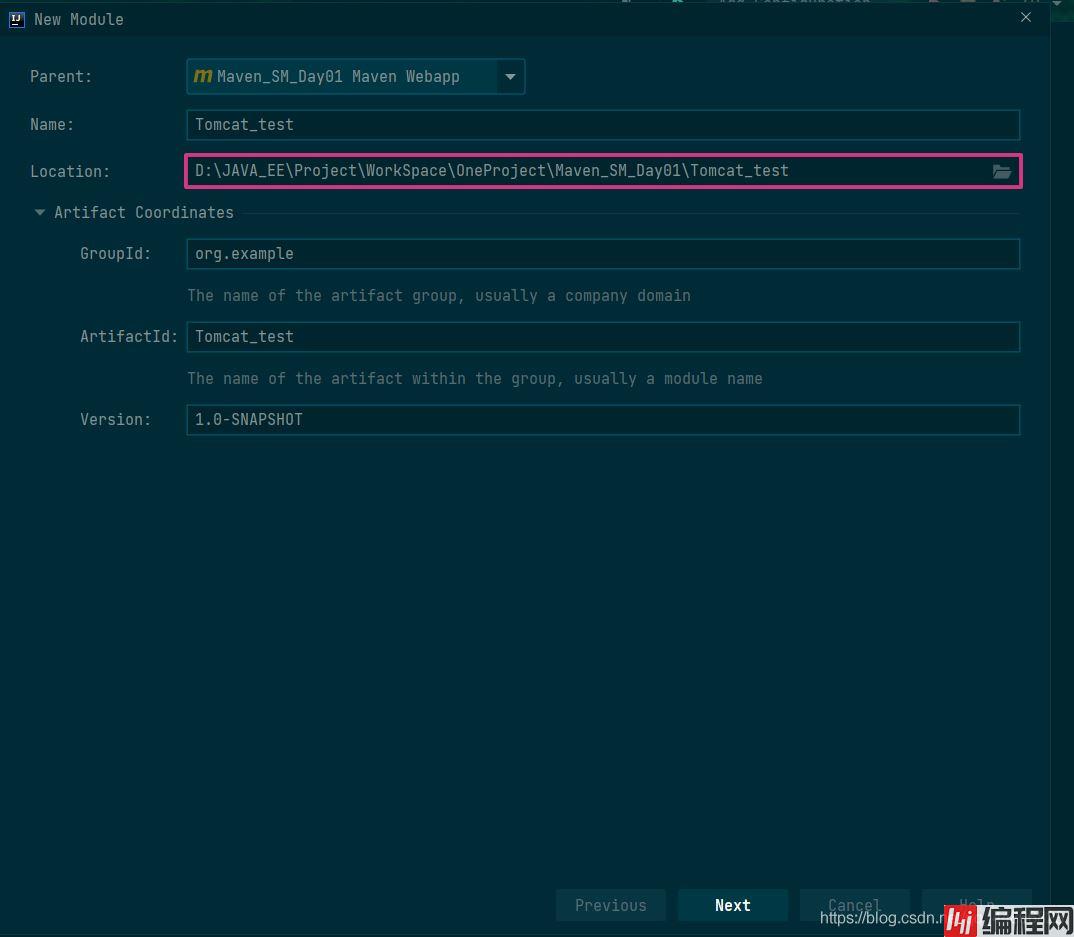Viewport: 1074px width, 937px height.
Task: Select the ArtifactId input field
Action: point(600,337)
